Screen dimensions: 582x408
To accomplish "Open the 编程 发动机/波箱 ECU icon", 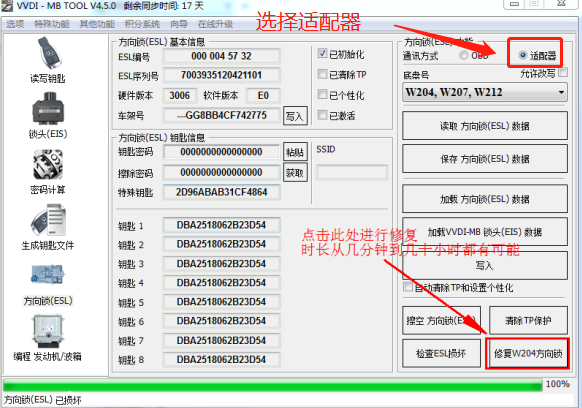I will (x=48, y=331).
